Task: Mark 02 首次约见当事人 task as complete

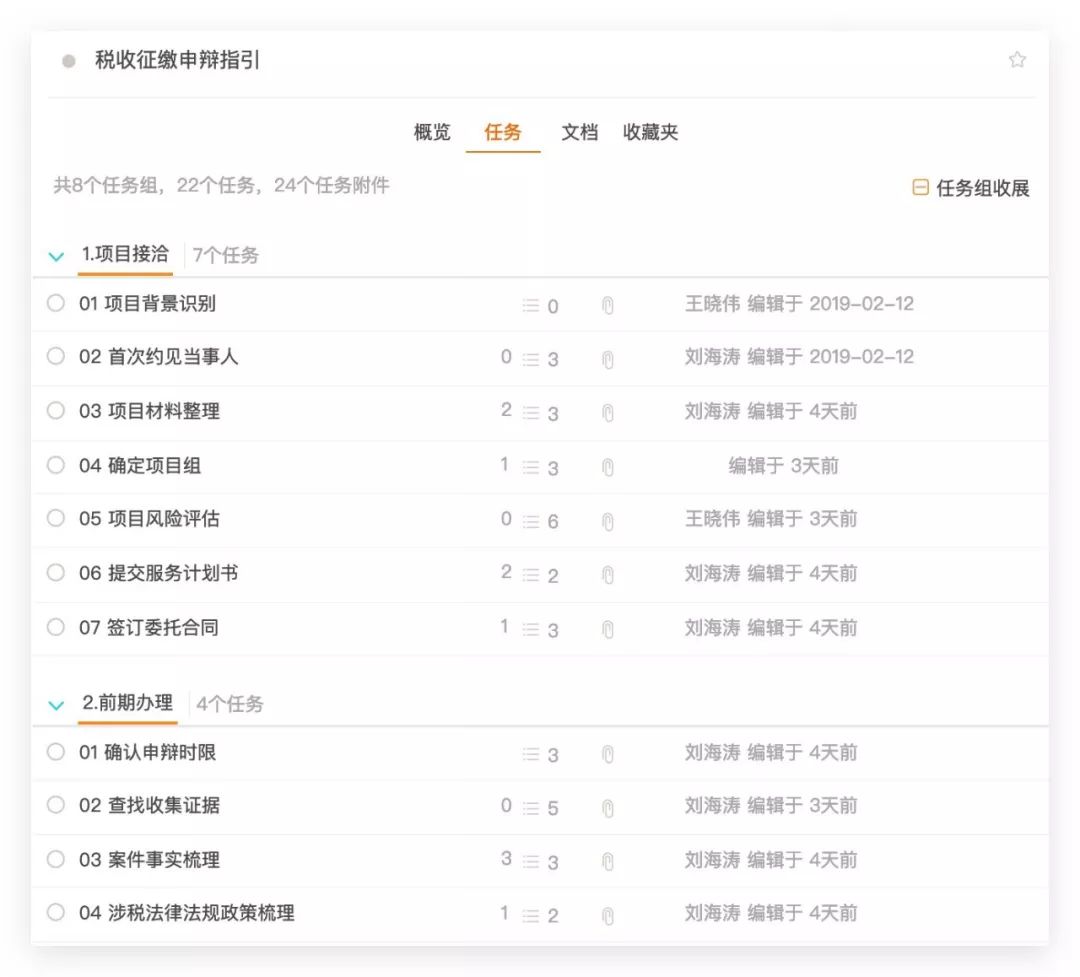Action: (x=56, y=356)
